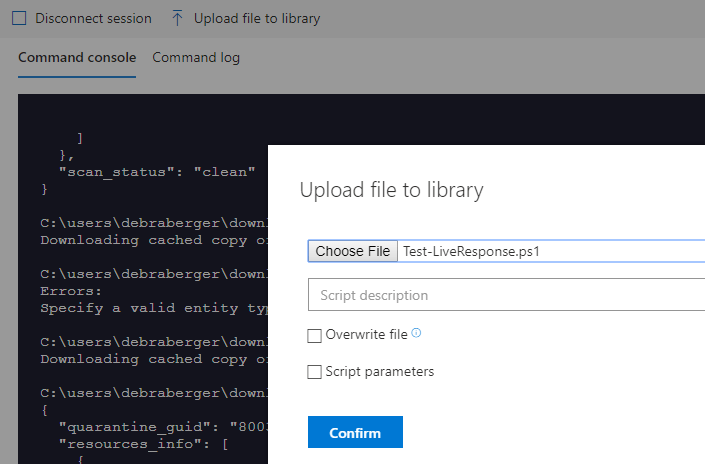Click the Upload file to library dialog heading
Image resolution: width=705 pixels, height=464 pixels.
392,190
